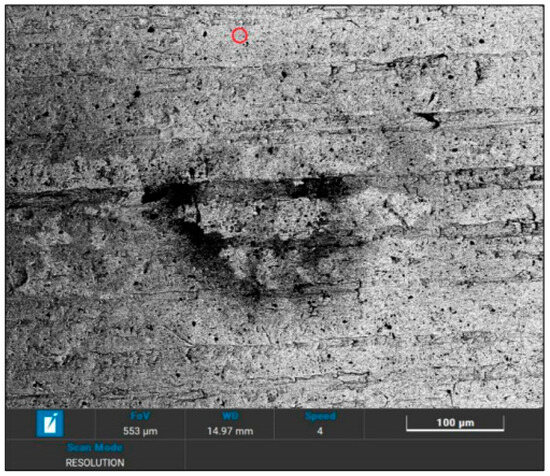Click the bottom tip of the dark defect
This screenshot has height=476, width=550.
click(x=253, y=294)
